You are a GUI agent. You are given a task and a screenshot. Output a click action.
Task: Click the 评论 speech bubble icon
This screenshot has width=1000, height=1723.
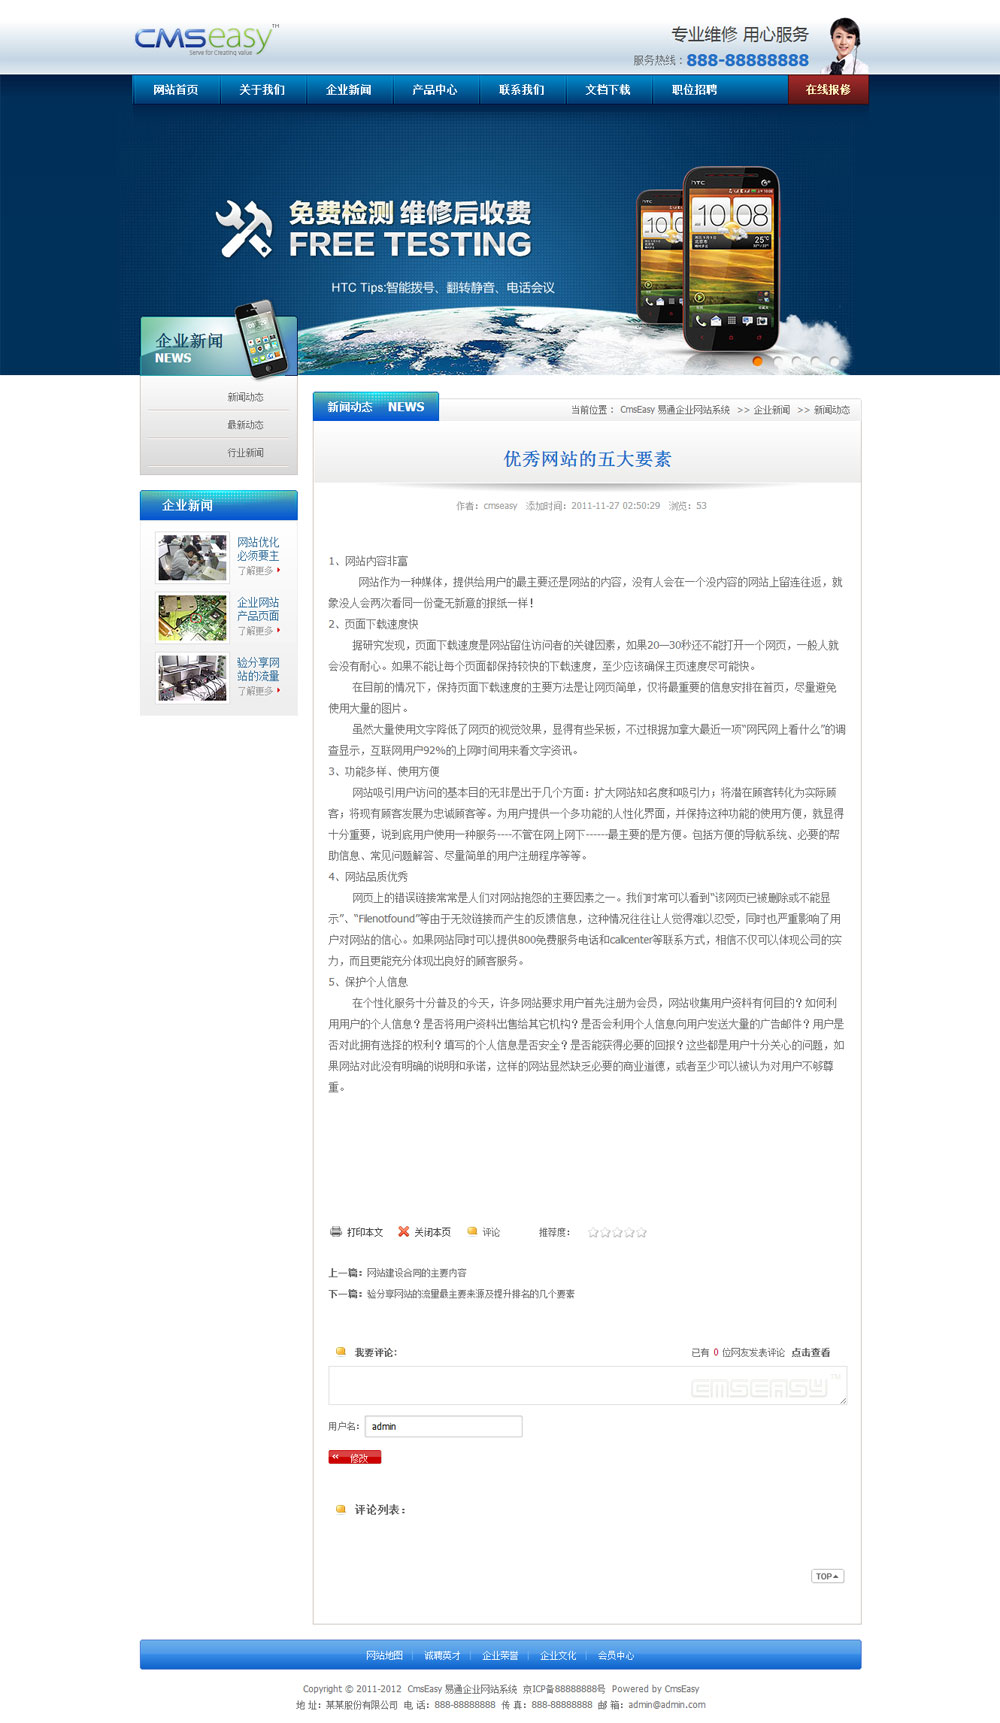(472, 1232)
